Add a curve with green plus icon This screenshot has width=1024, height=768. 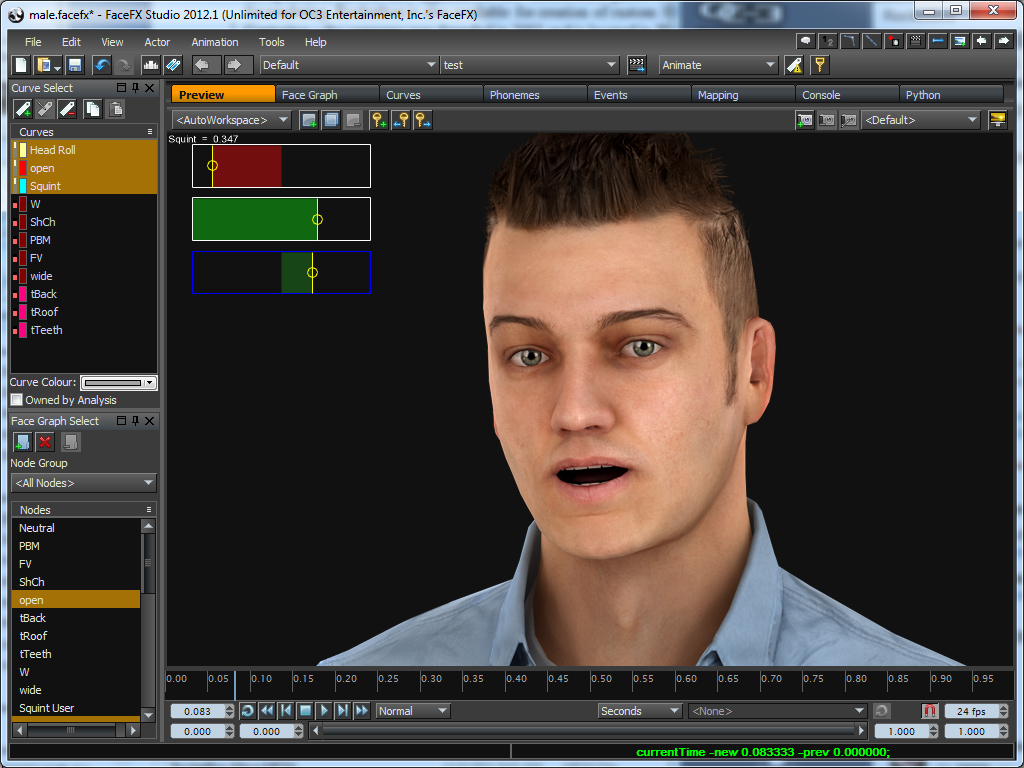[x=22, y=109]
